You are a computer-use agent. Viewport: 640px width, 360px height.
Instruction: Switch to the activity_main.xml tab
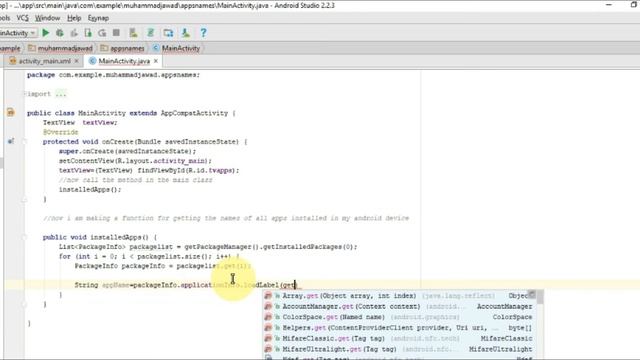pyautogui.click(x=44, y=61)
